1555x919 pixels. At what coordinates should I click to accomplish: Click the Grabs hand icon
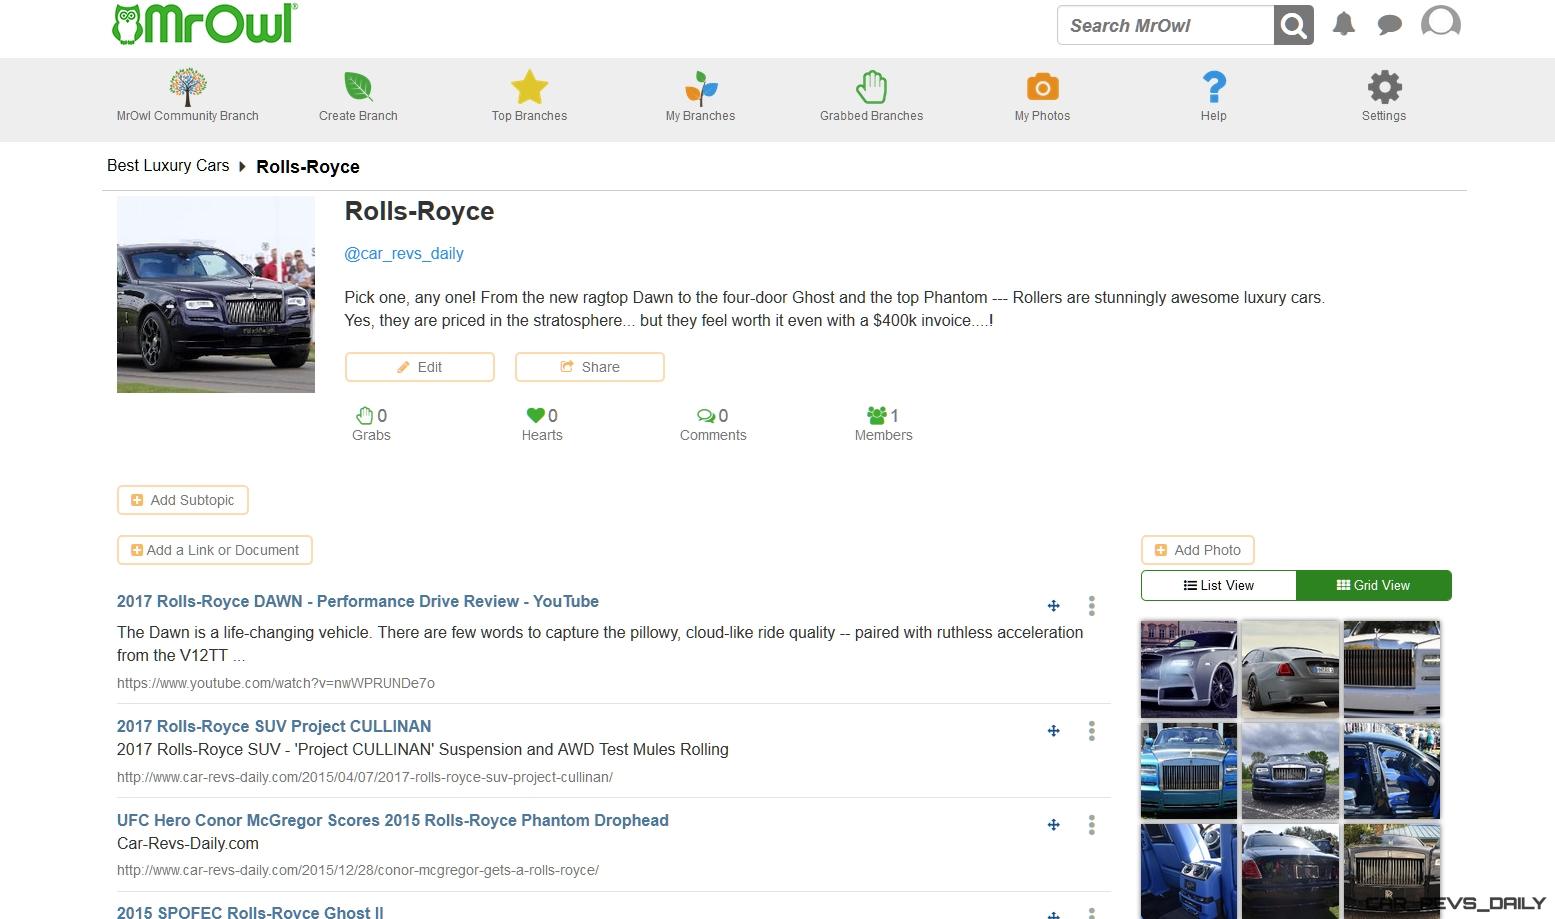point(365,415)
